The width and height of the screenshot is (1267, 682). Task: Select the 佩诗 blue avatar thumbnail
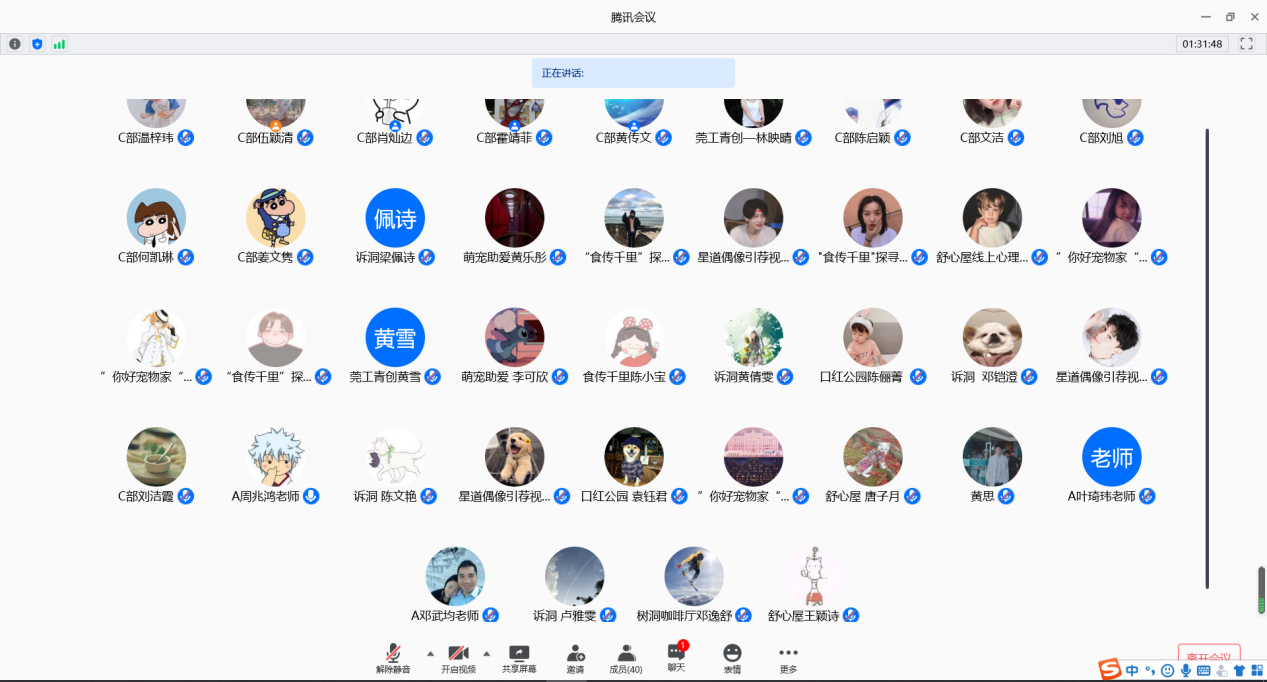pos(395,218)
